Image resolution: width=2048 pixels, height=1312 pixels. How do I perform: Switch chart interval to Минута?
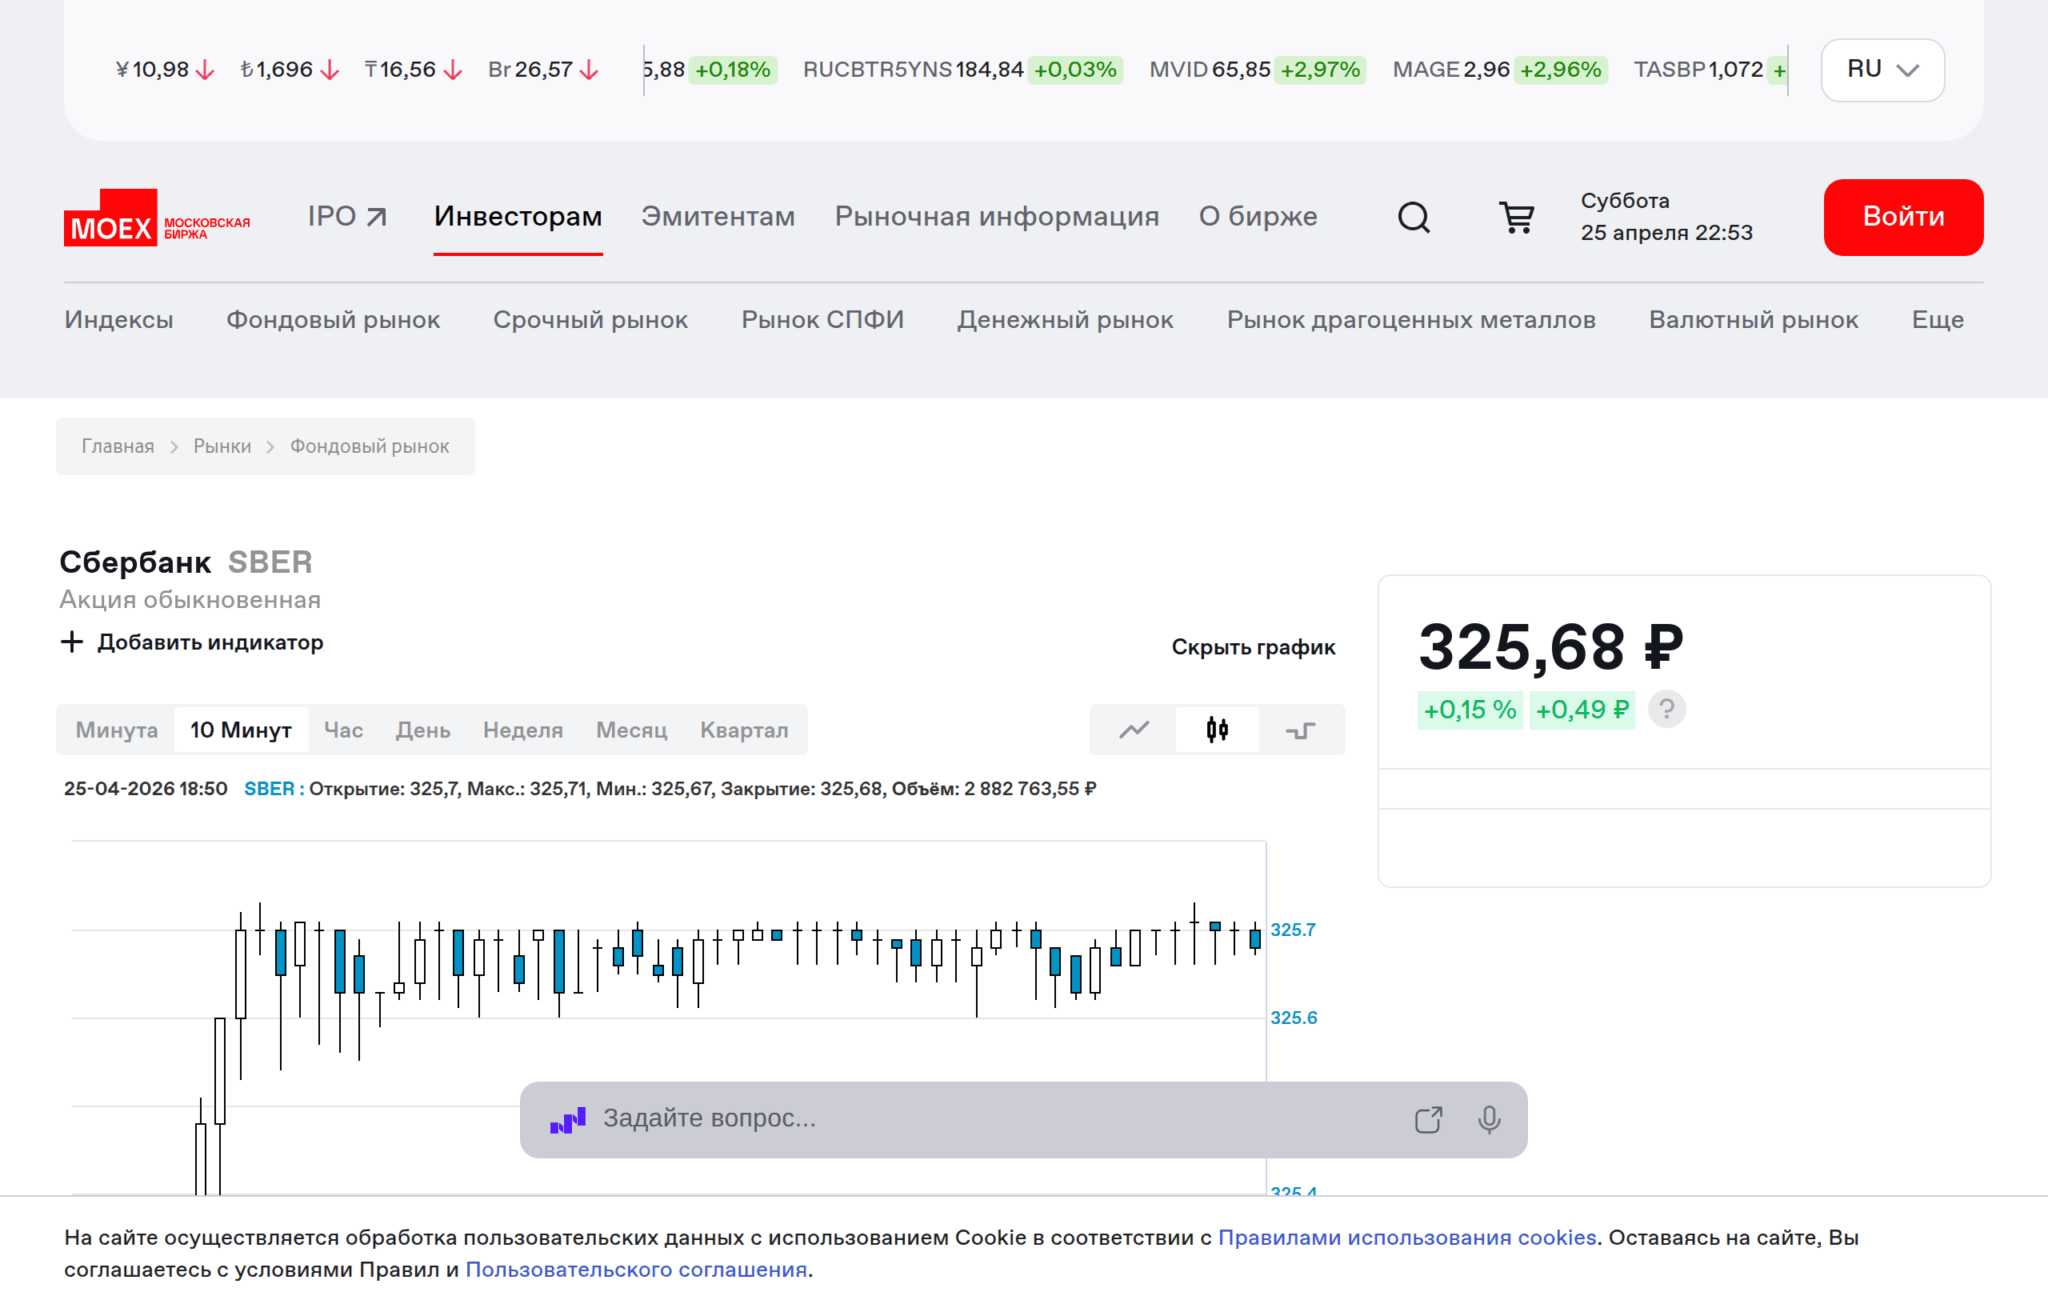click(x=117, y=730)
